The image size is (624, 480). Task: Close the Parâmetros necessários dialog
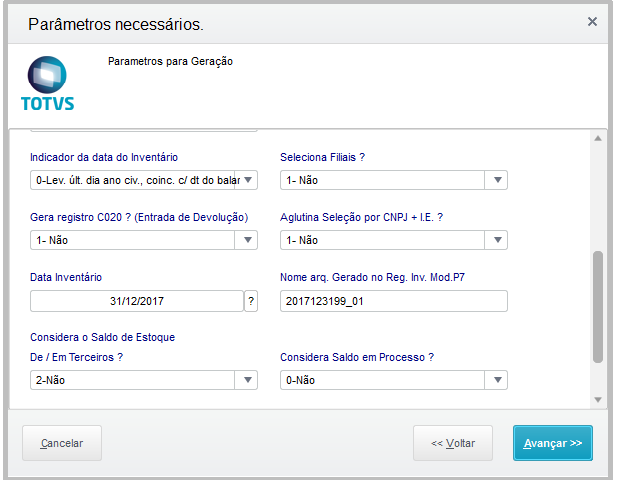[592, 21]
